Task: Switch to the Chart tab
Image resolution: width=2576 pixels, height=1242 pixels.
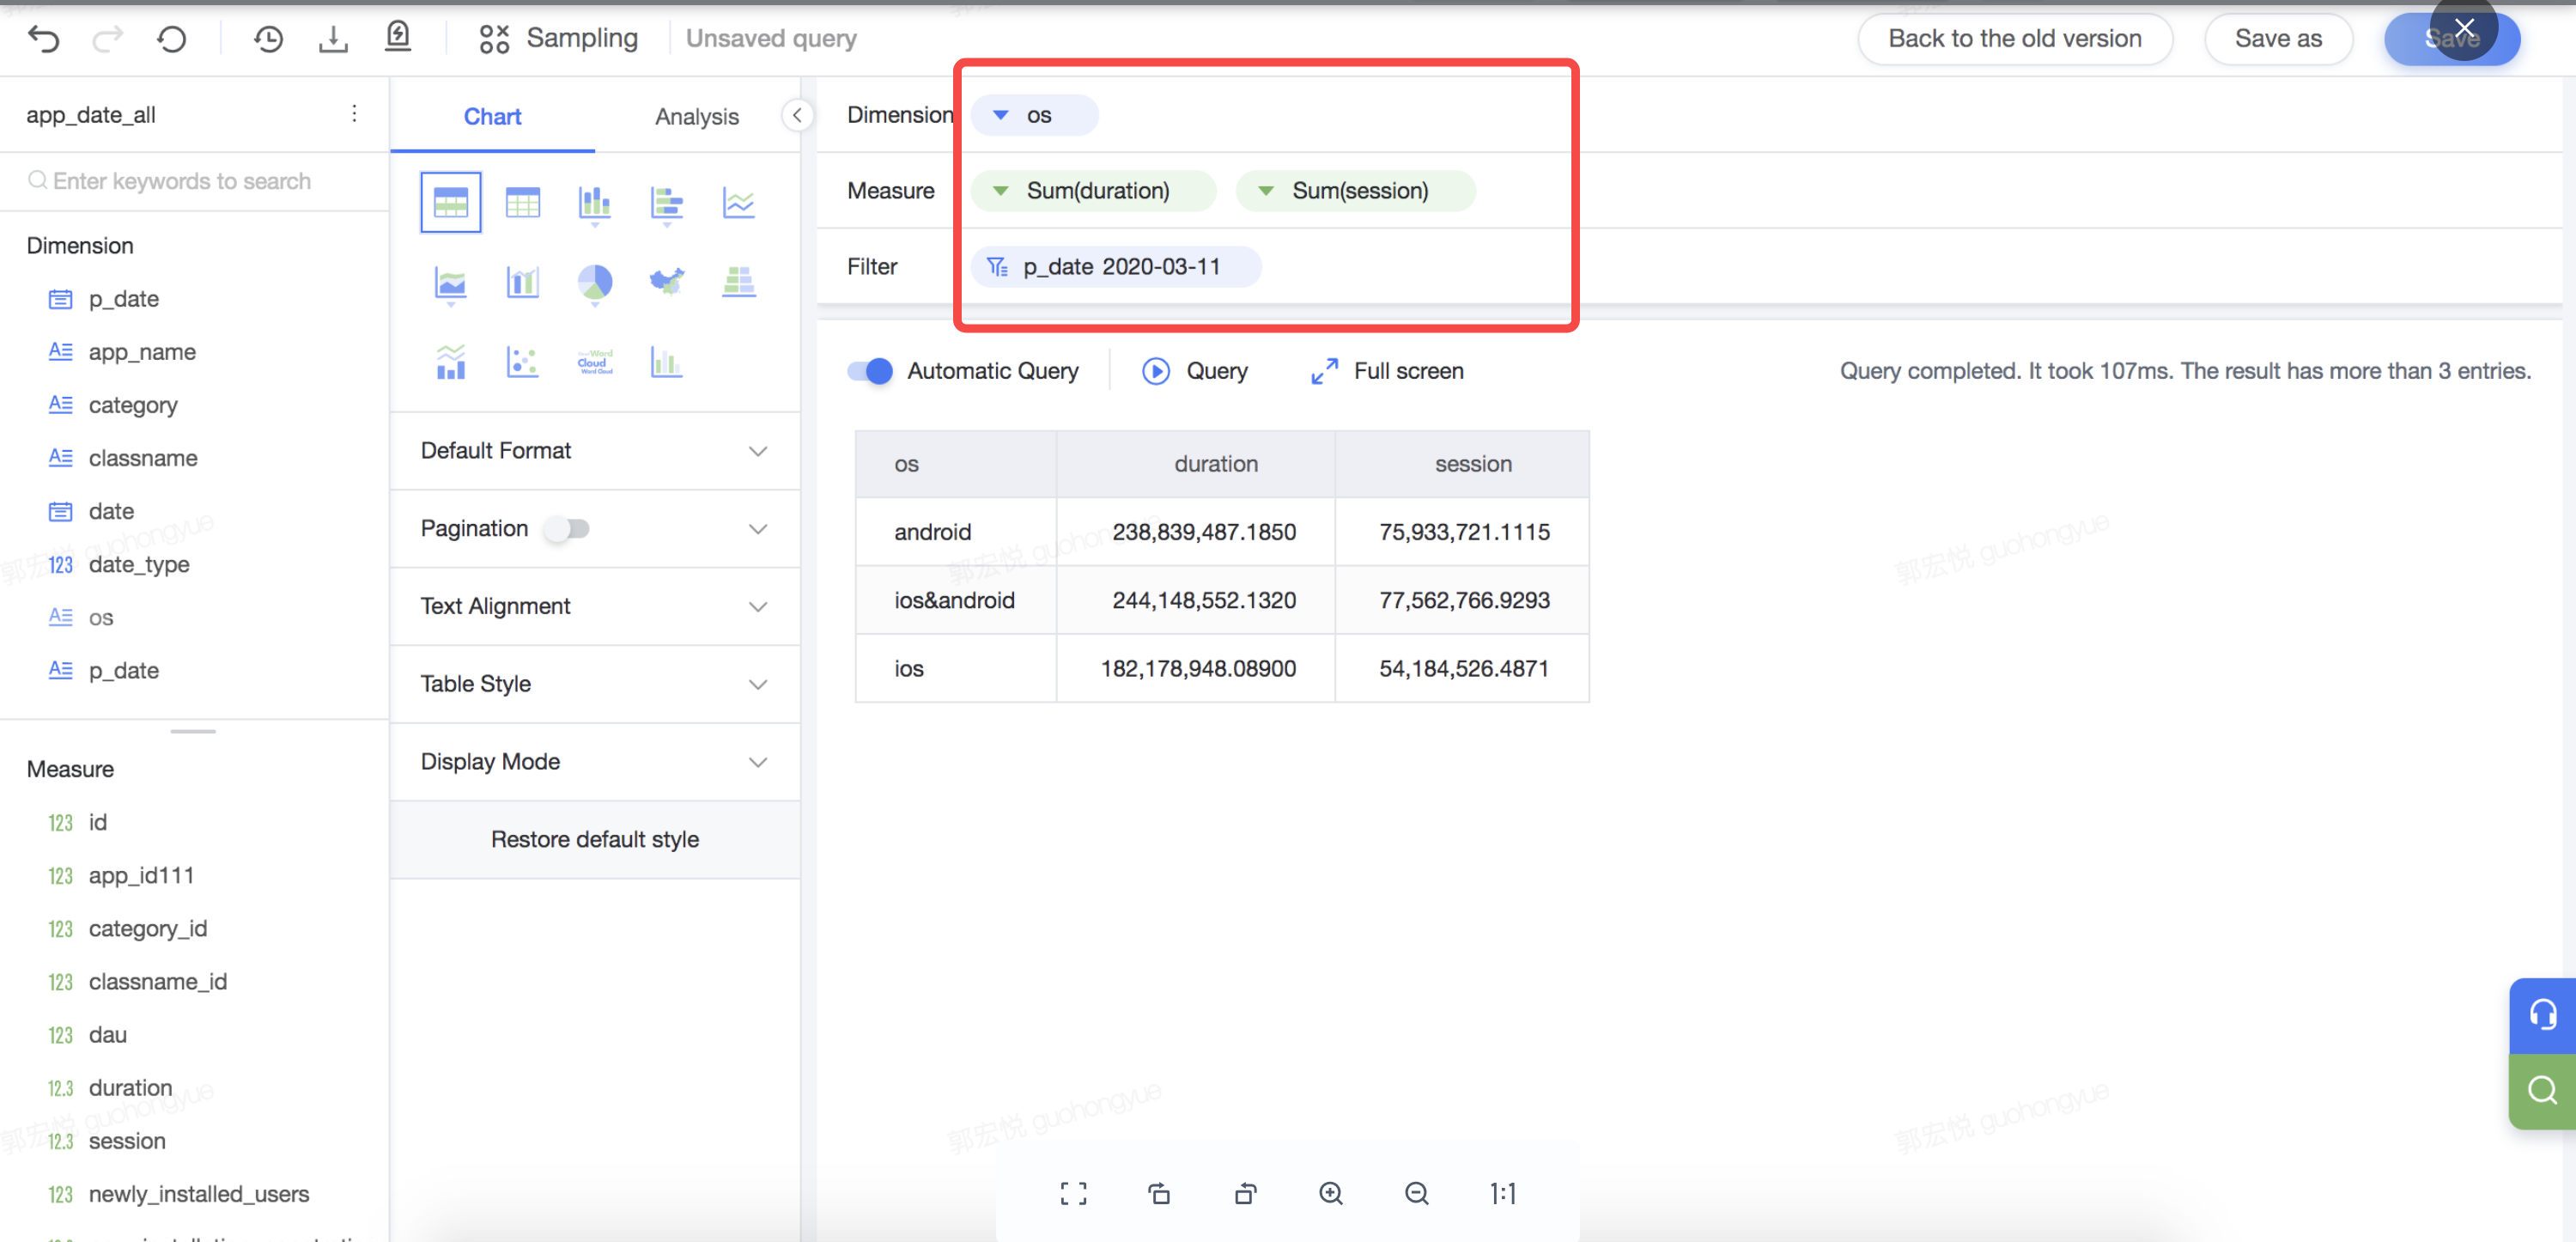Action: (492, 116)
